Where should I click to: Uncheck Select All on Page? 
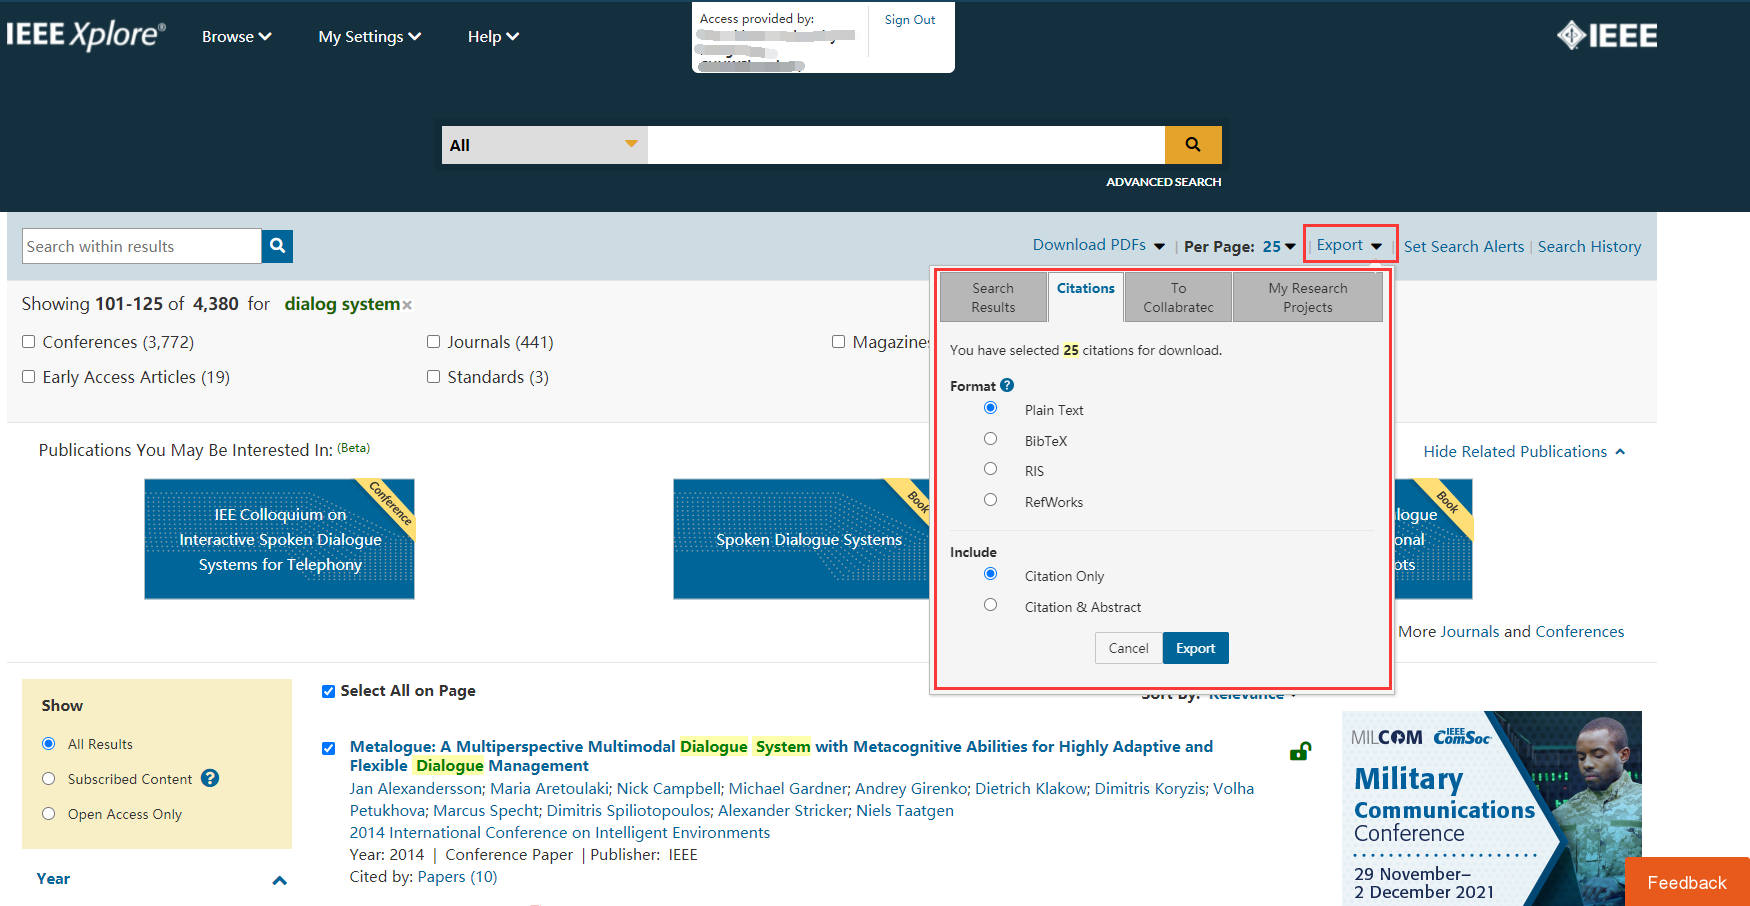point(328,691)
